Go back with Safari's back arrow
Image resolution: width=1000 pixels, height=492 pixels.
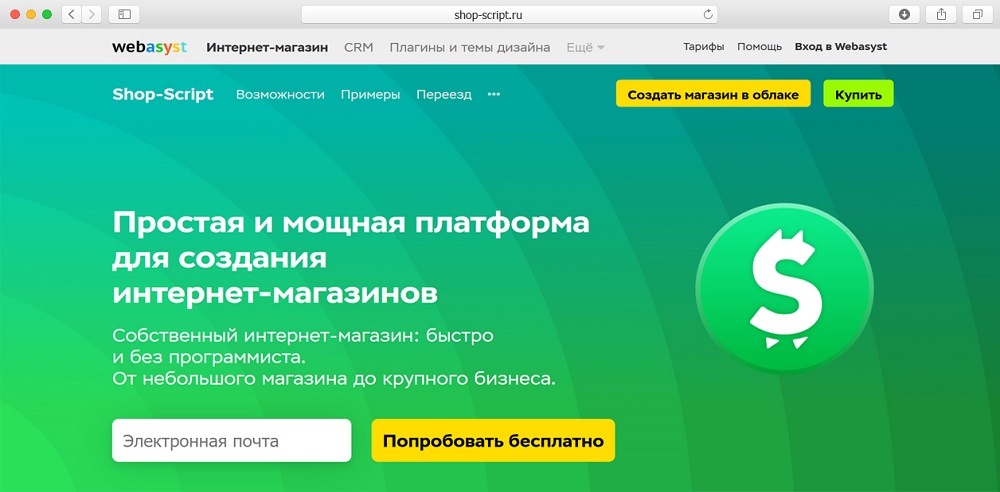(71, 15)
